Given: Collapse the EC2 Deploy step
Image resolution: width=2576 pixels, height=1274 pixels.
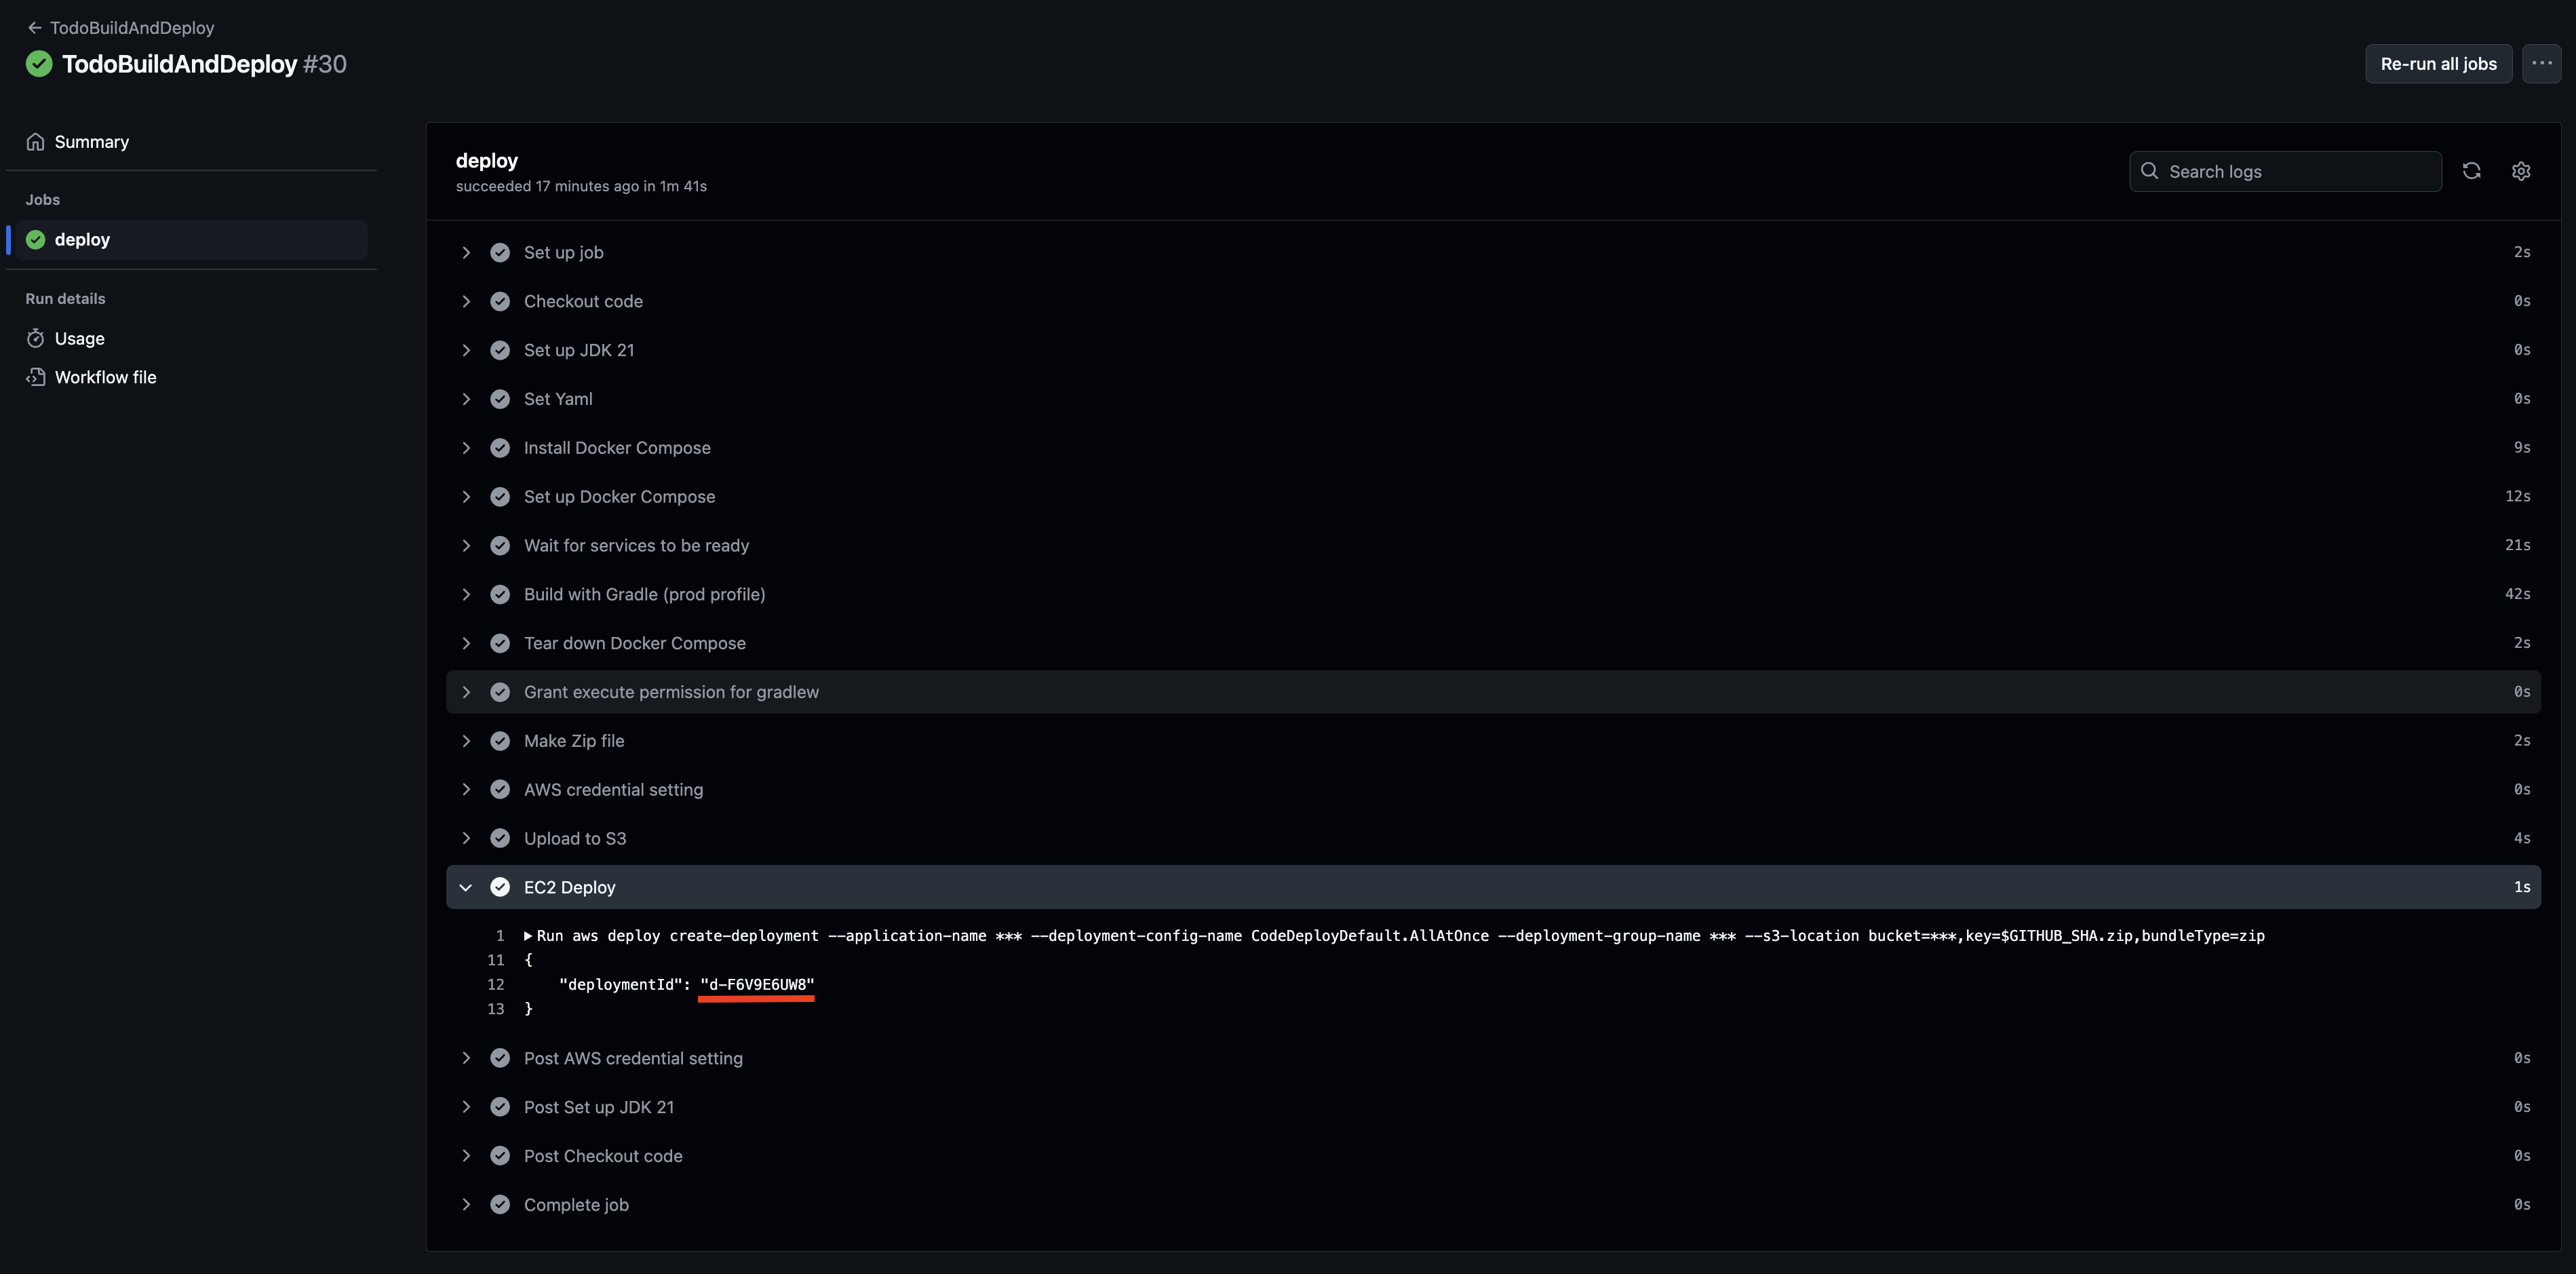Looking at the screenshot, I should point(466,888).
